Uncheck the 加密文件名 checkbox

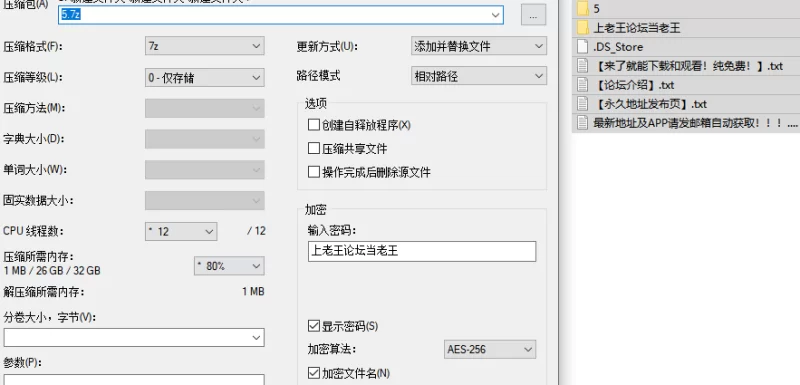[314, 373]
